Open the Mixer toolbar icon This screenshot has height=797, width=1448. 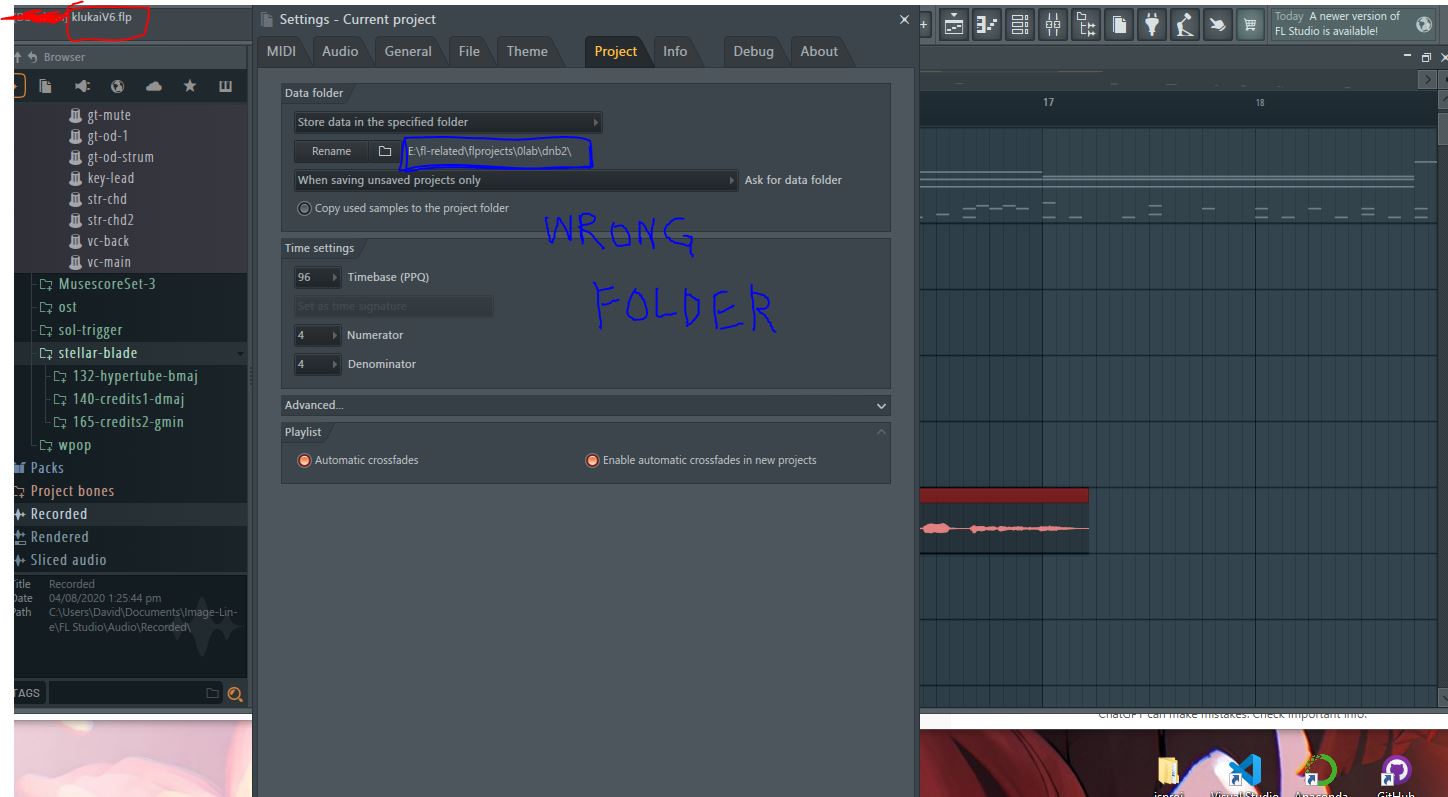click(1053, 24)
